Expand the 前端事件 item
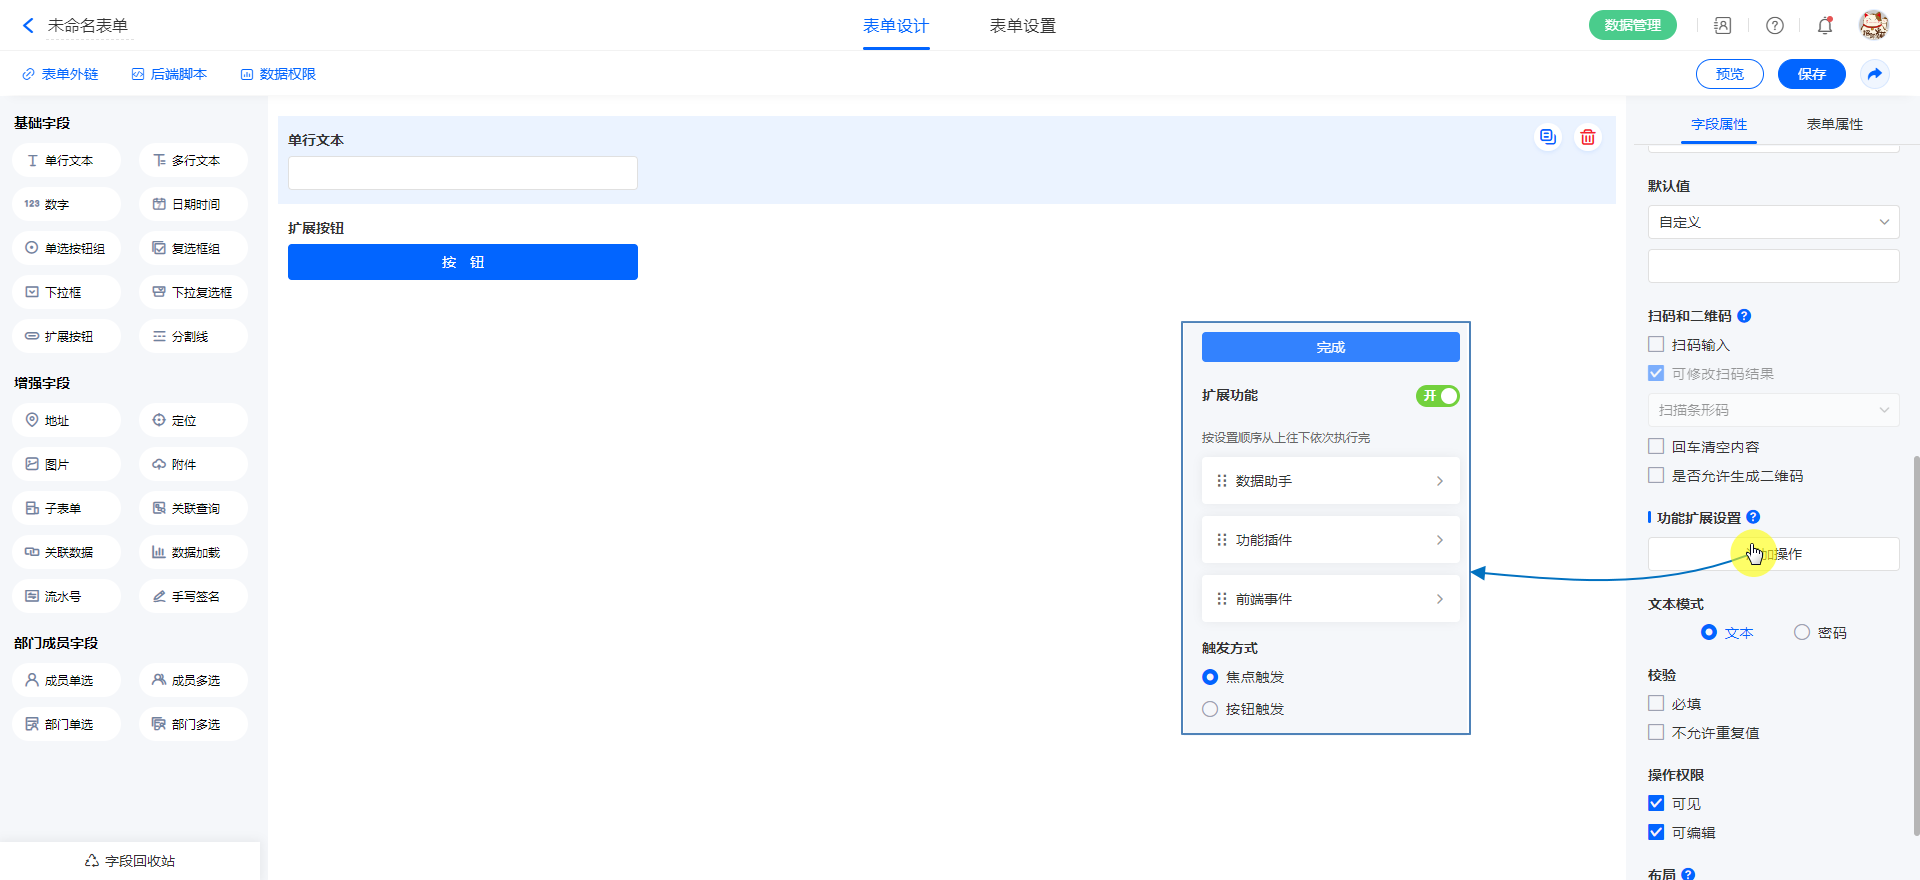The width and height of the screenshot is (1920, 880). 1330,599
